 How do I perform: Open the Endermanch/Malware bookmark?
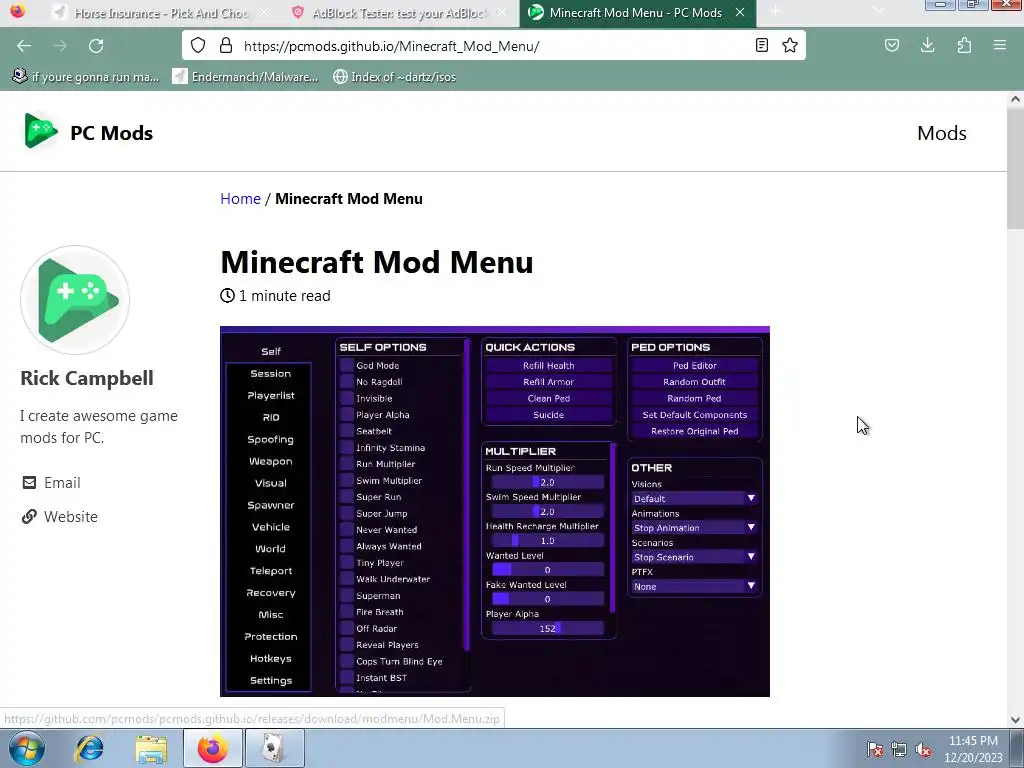tap(246, 76)
